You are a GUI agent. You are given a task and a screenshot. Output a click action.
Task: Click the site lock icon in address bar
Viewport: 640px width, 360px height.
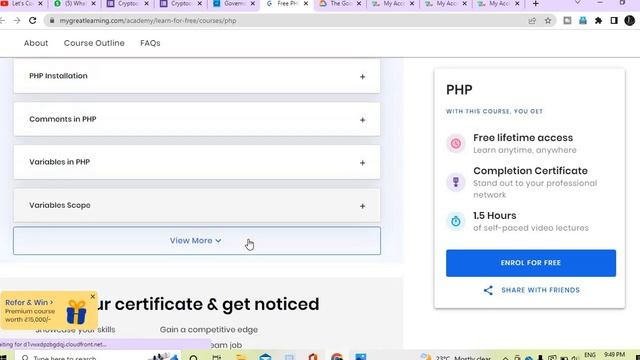(x=52, y=20)
